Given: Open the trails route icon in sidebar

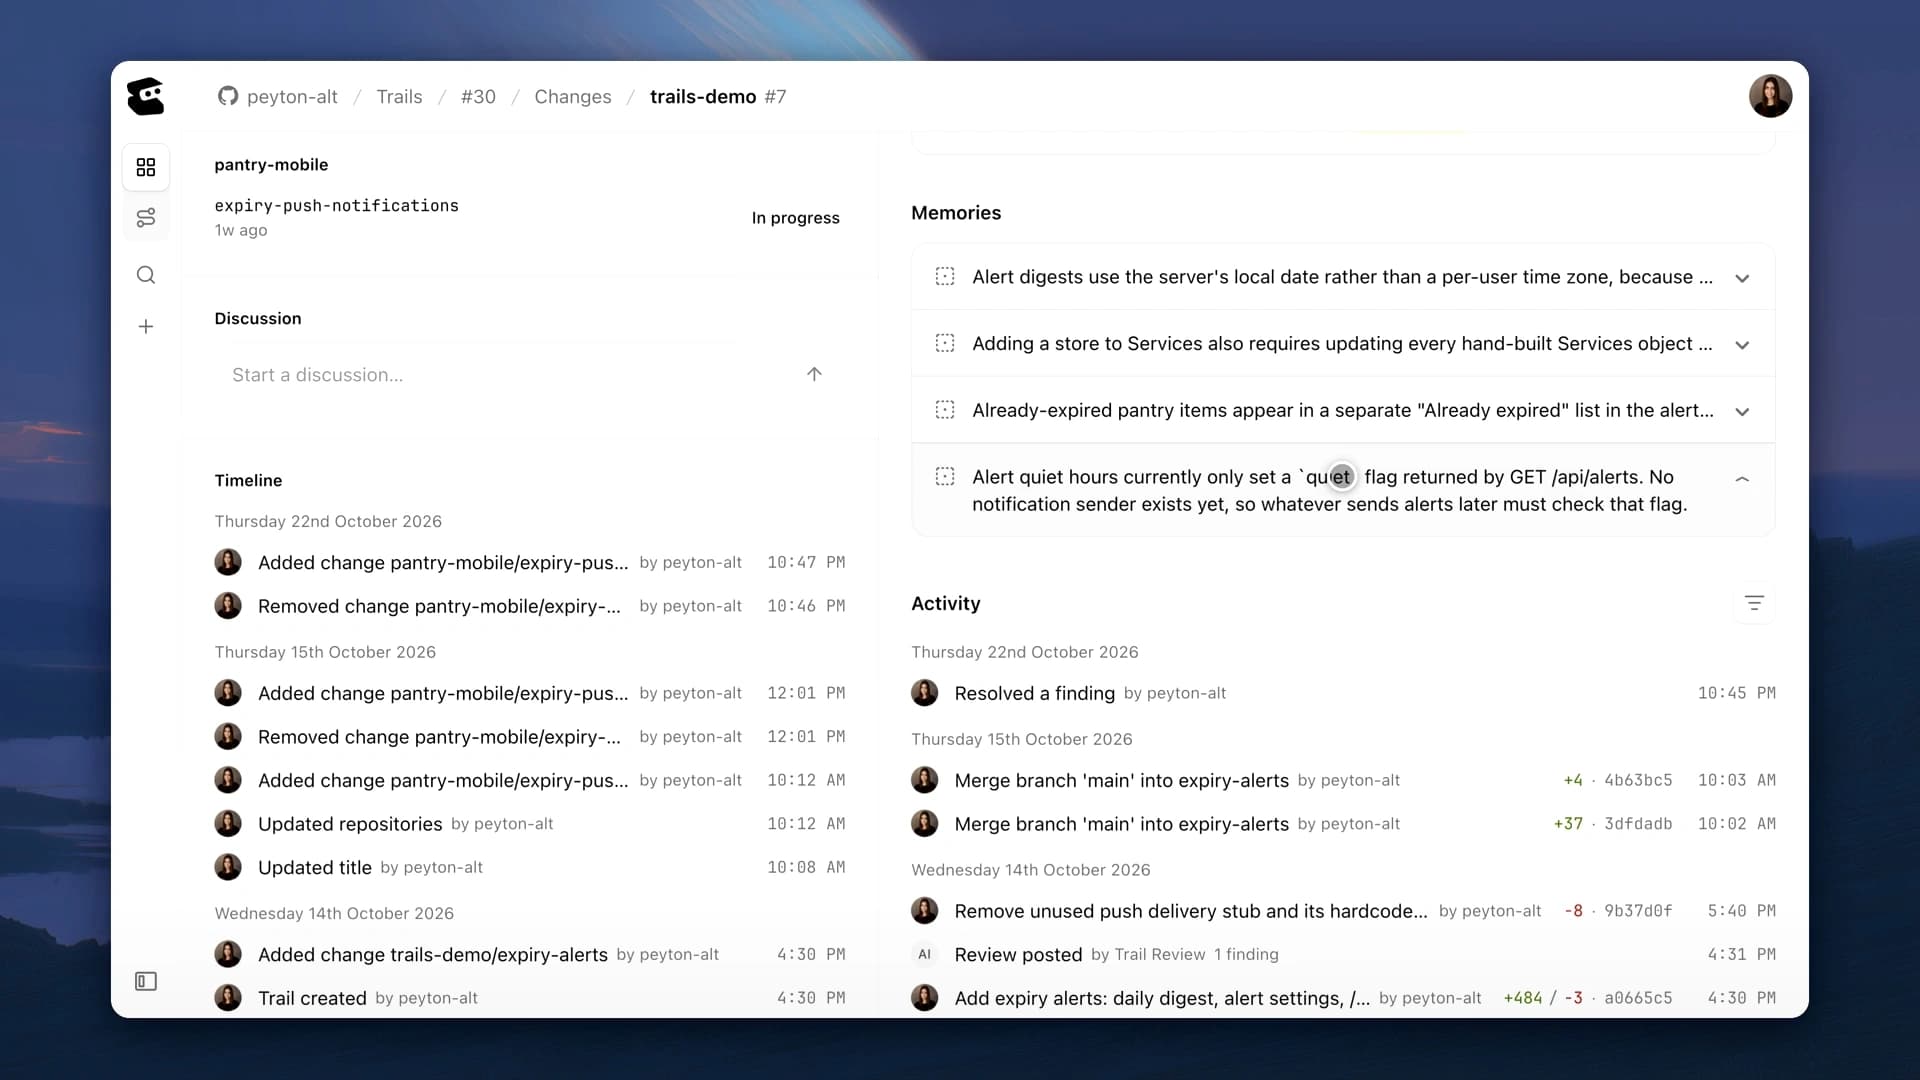Looking at the screenshot, I should 146,218.
